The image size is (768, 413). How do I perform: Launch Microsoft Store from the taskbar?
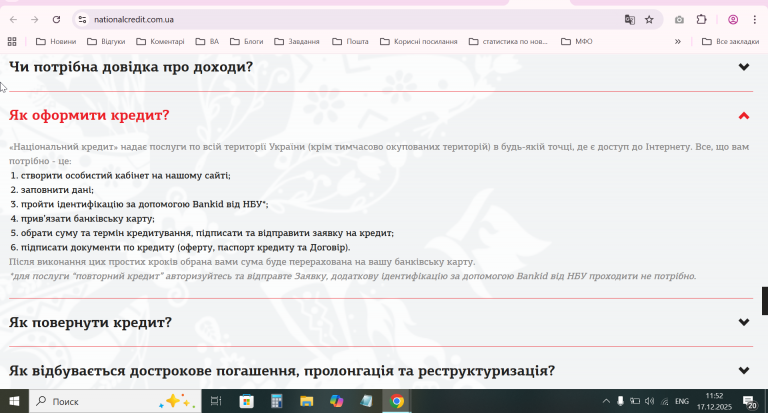pyautogui.click(x=246, y=401)
